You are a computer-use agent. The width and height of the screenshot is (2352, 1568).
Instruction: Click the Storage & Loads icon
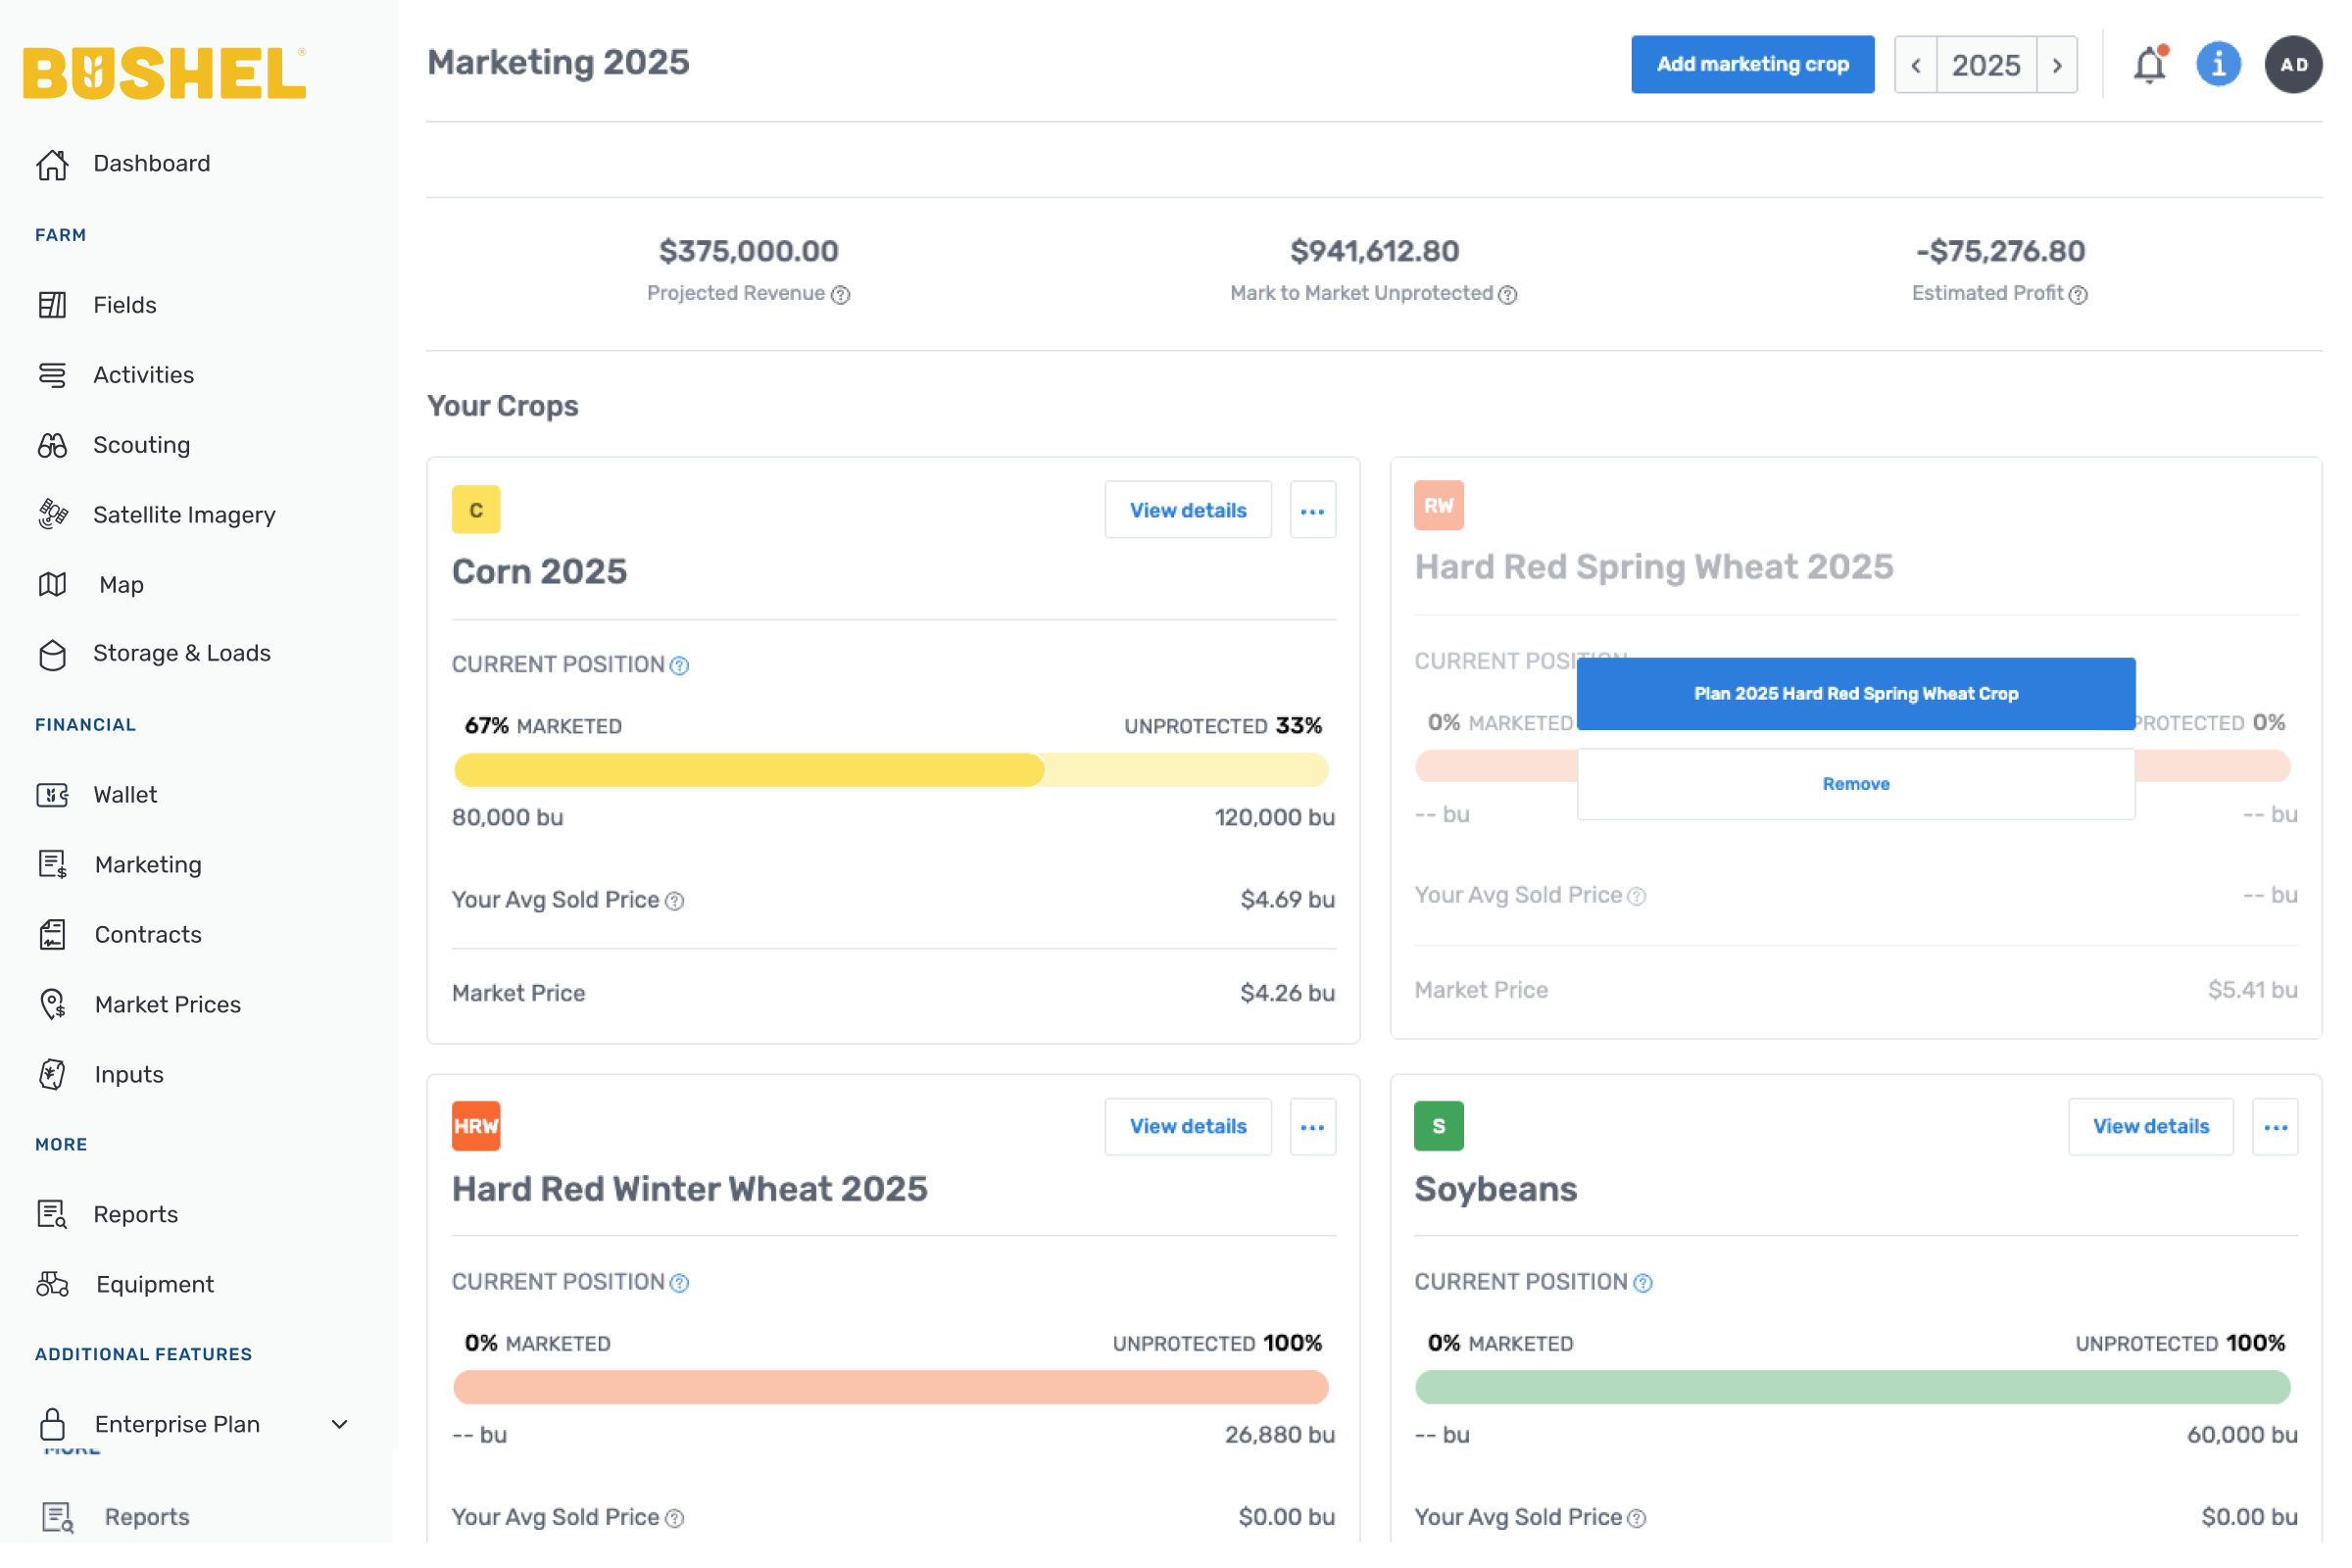point(53,654)
